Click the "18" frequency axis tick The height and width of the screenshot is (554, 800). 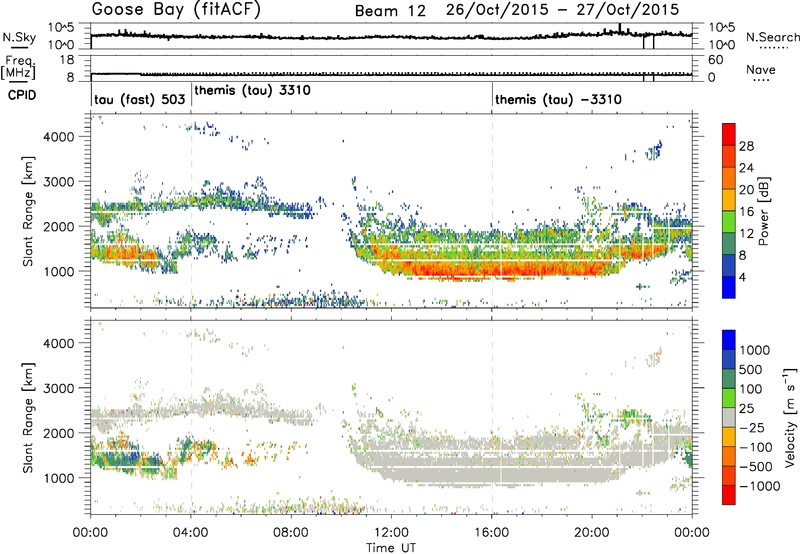67,60
